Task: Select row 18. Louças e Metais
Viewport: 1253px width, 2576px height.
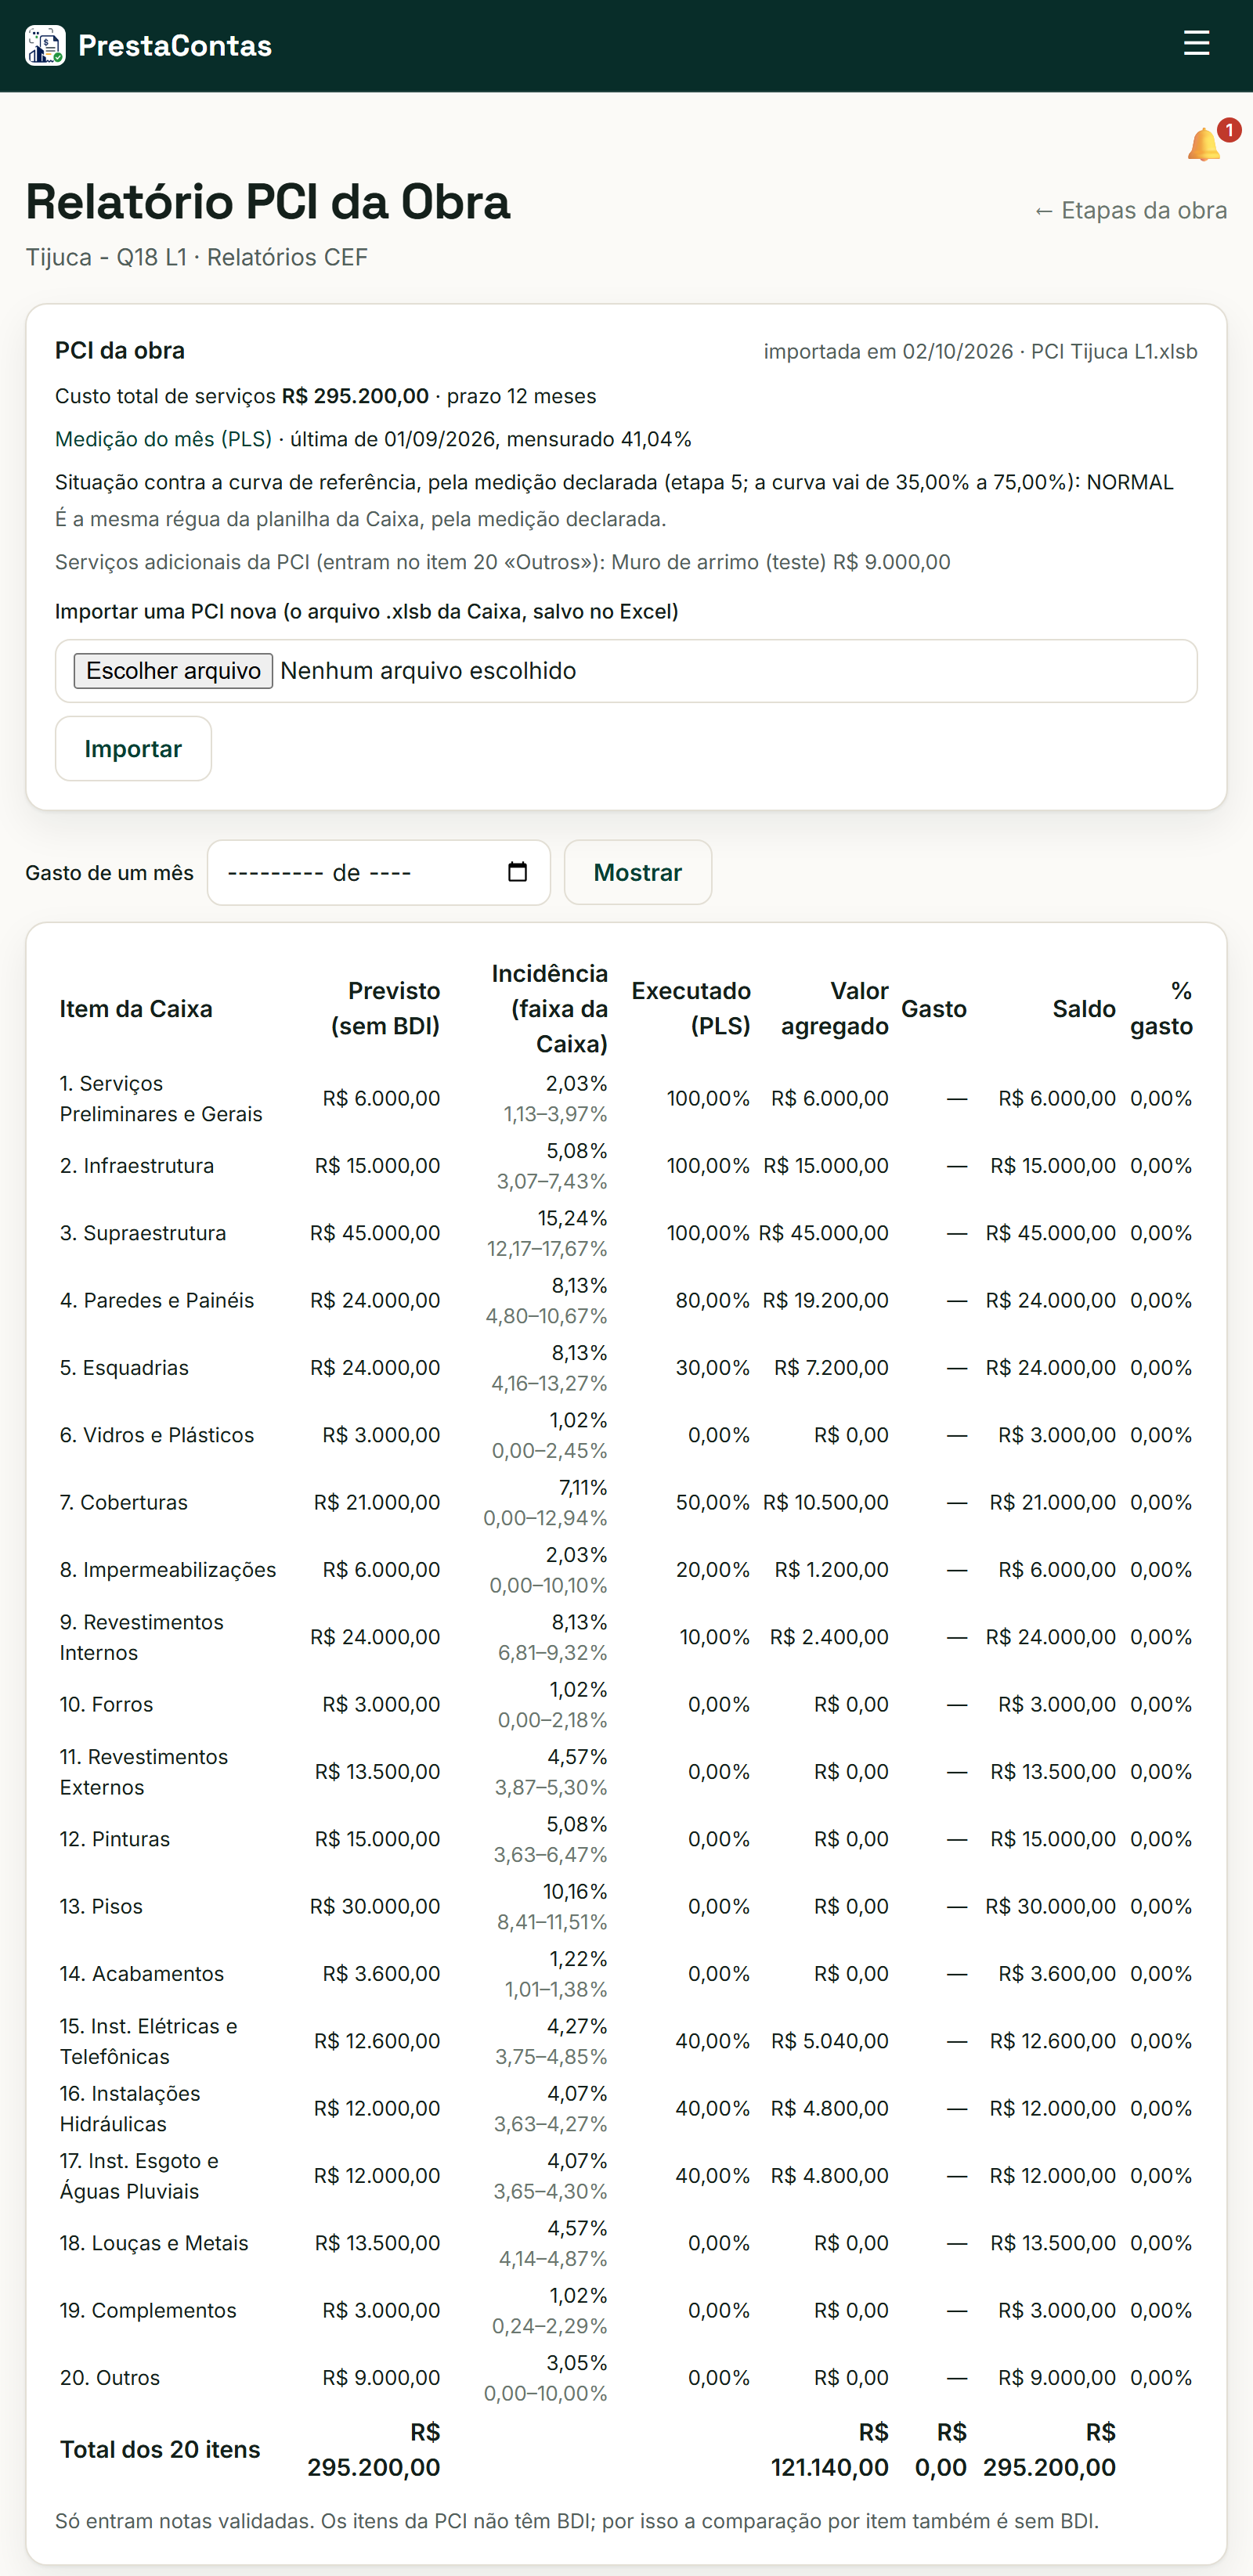Action: tap(626, 2243)
